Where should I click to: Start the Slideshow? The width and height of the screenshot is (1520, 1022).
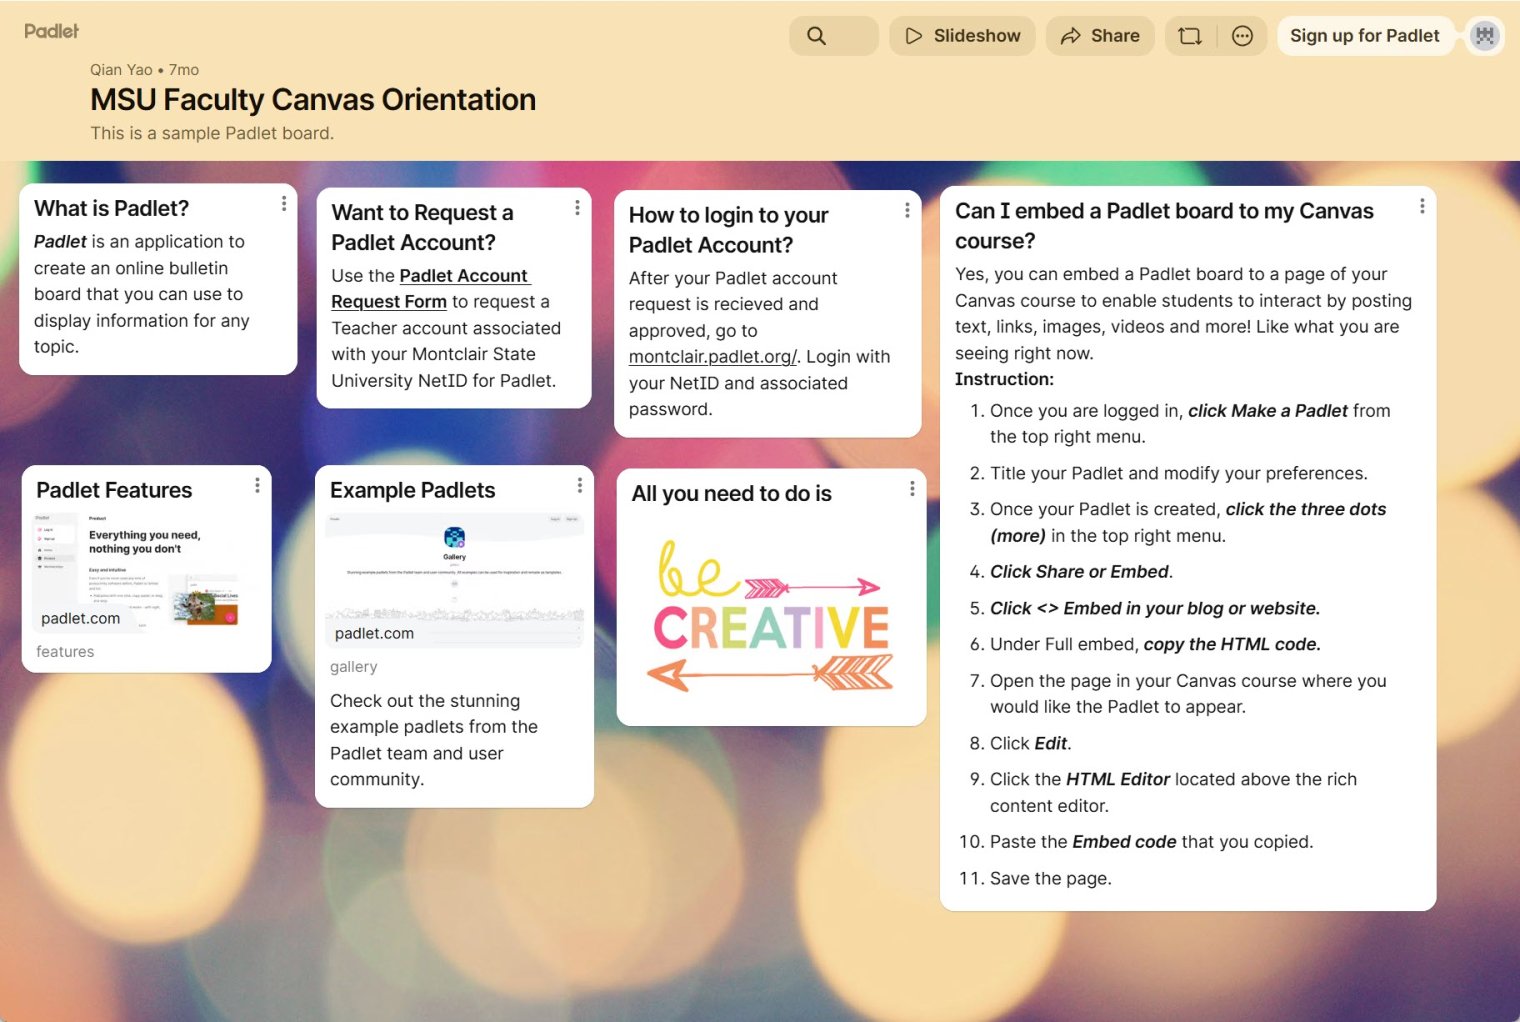[962, 36]
